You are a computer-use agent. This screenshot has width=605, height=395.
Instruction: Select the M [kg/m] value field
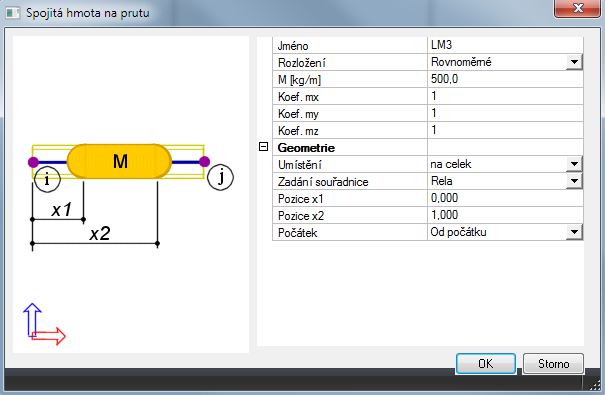(505, 79)
